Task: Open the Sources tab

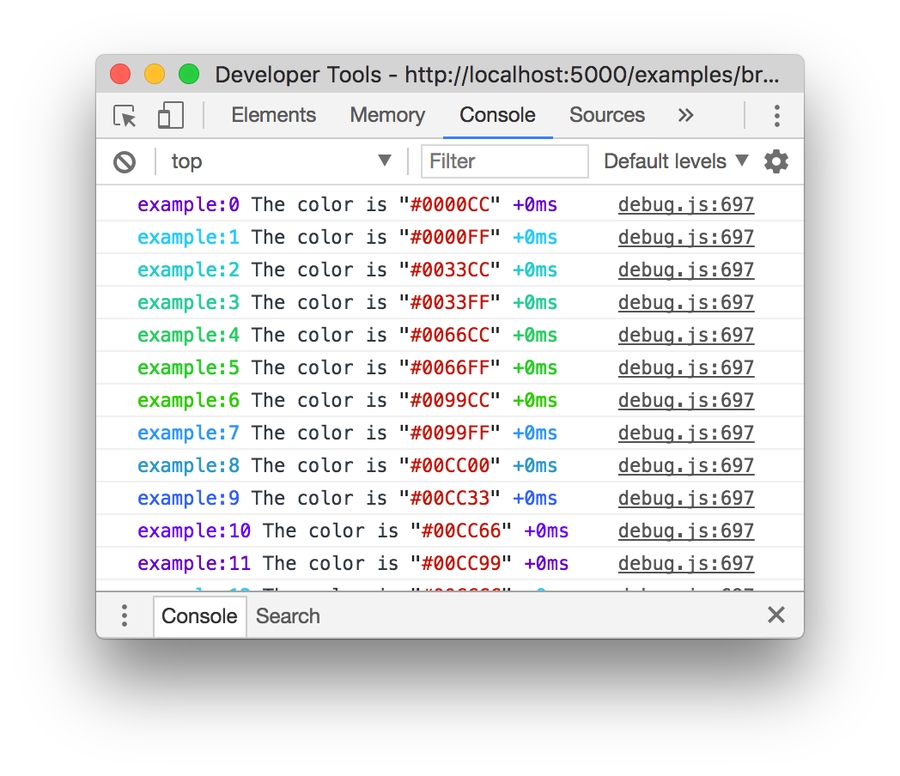Action: pyautogui.click(x=607, y=115)
